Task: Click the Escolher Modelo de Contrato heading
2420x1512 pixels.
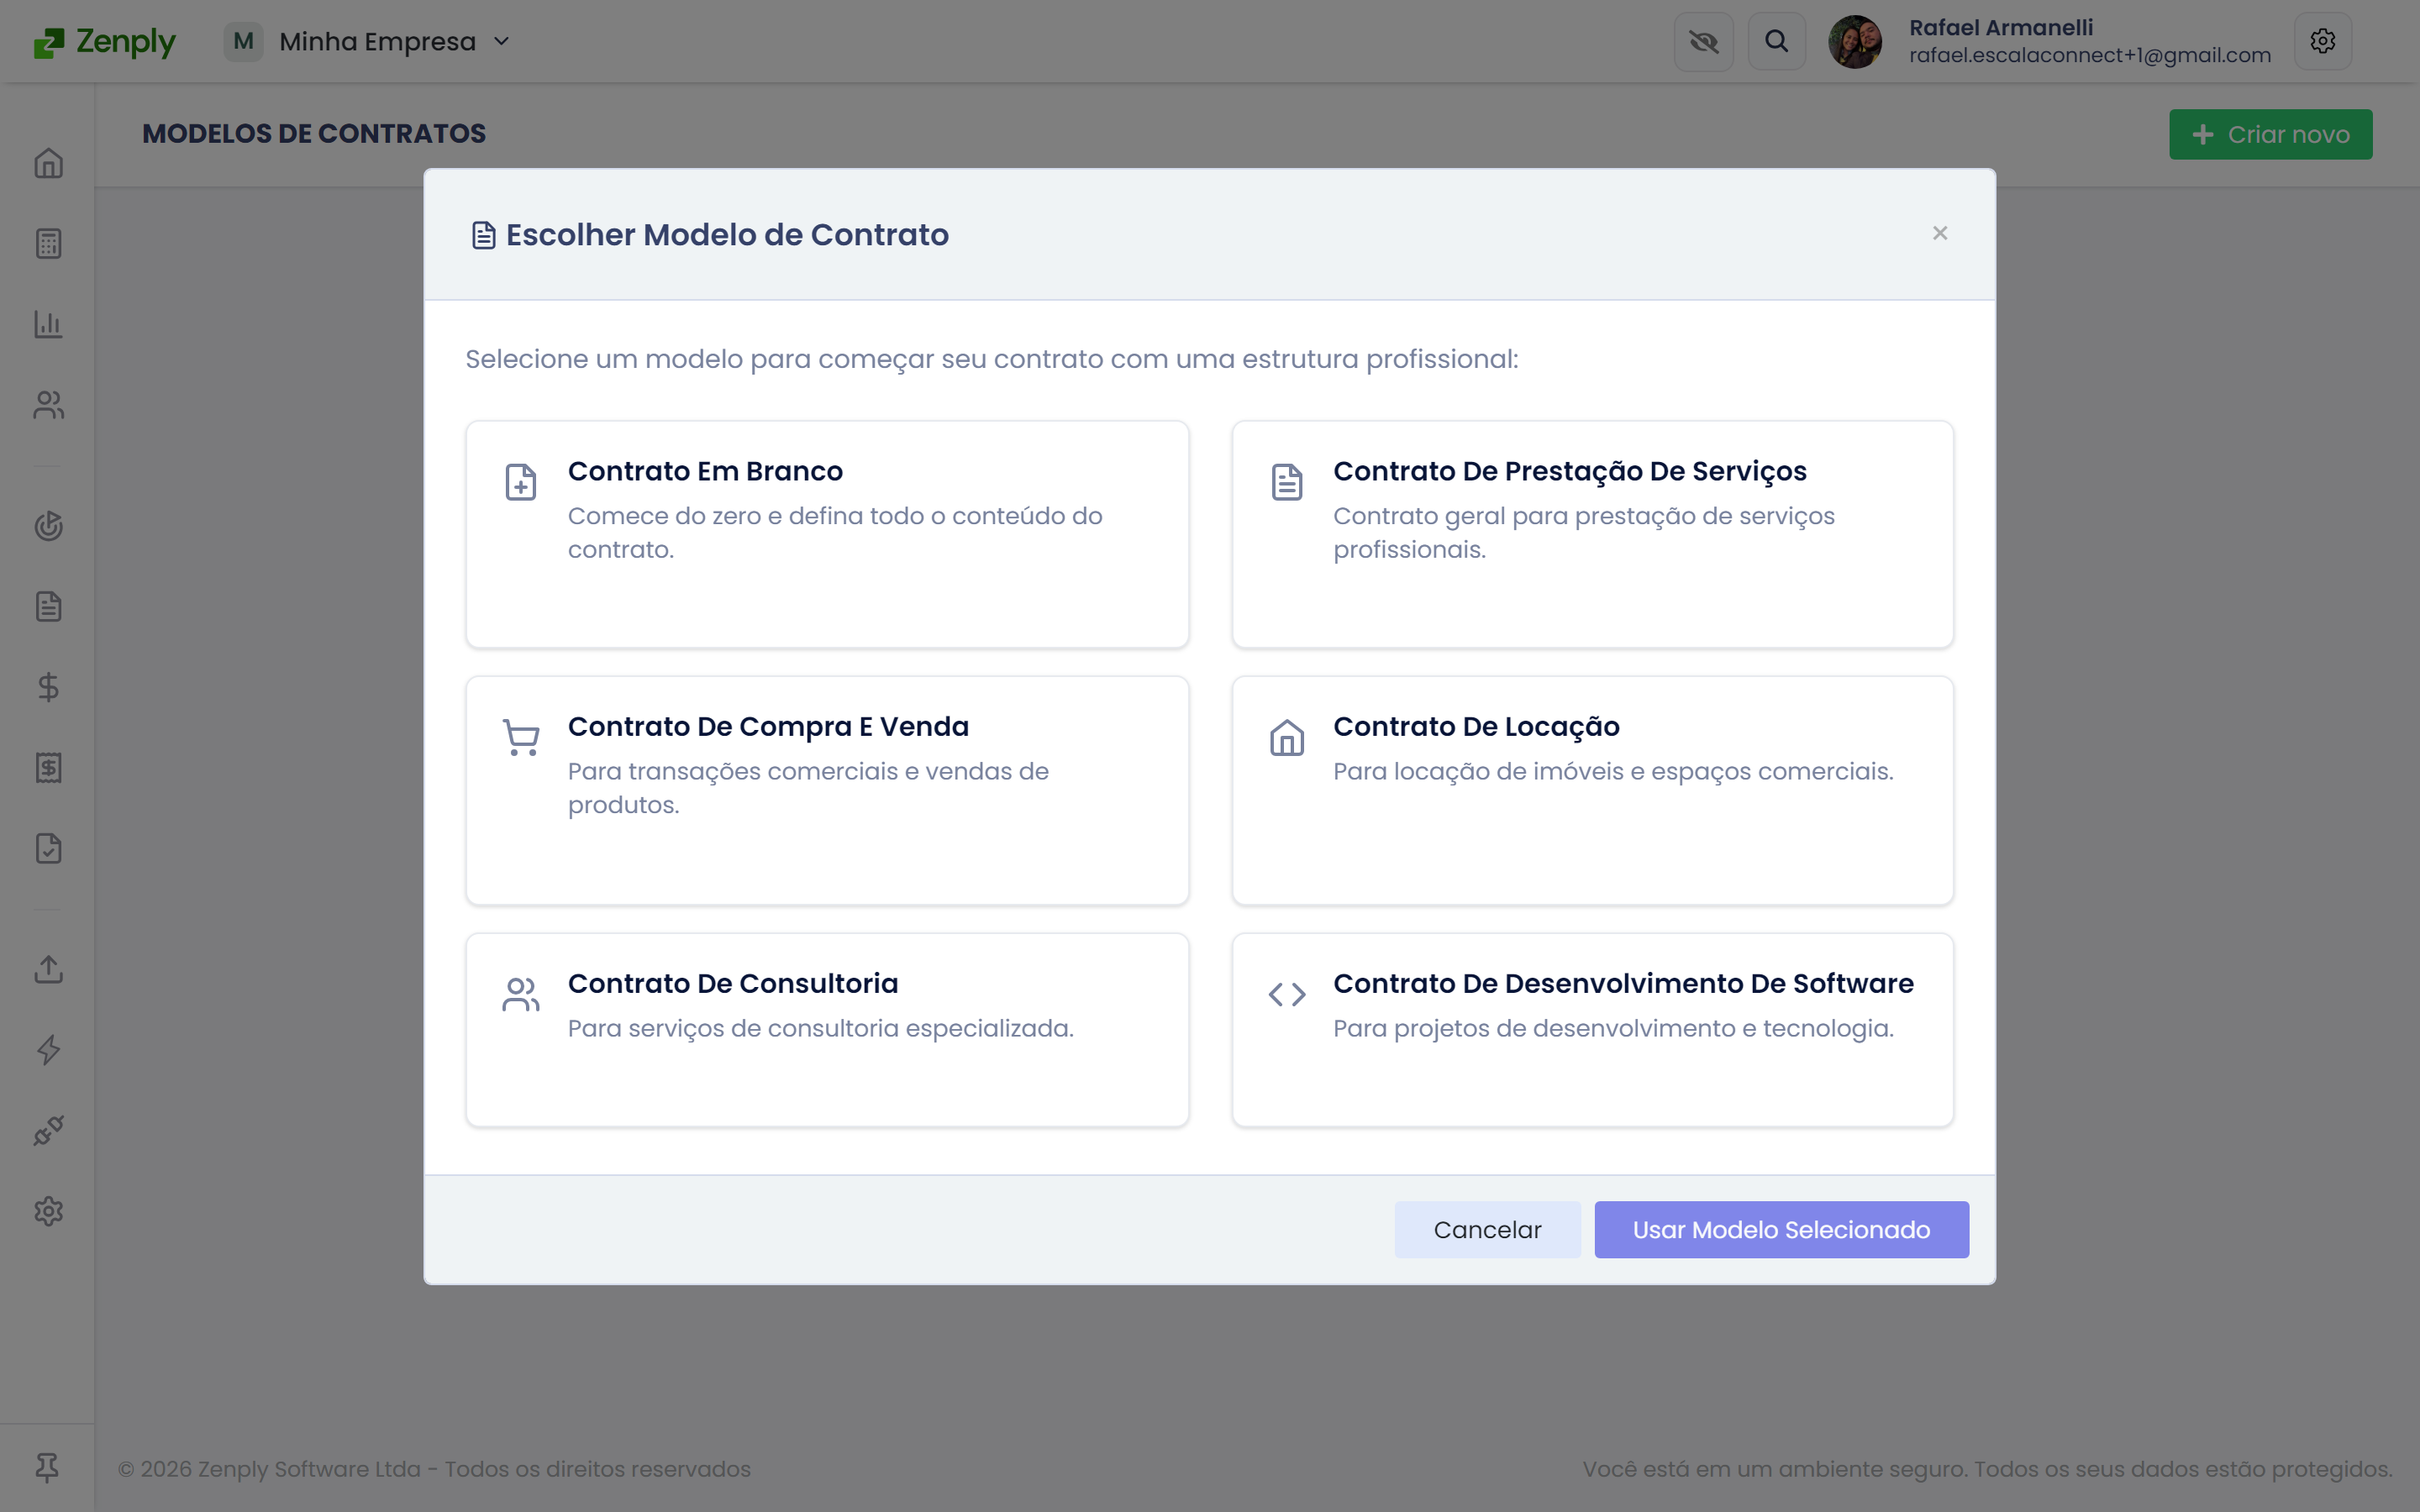Action: pyautogui.click(x=727, y=234)
